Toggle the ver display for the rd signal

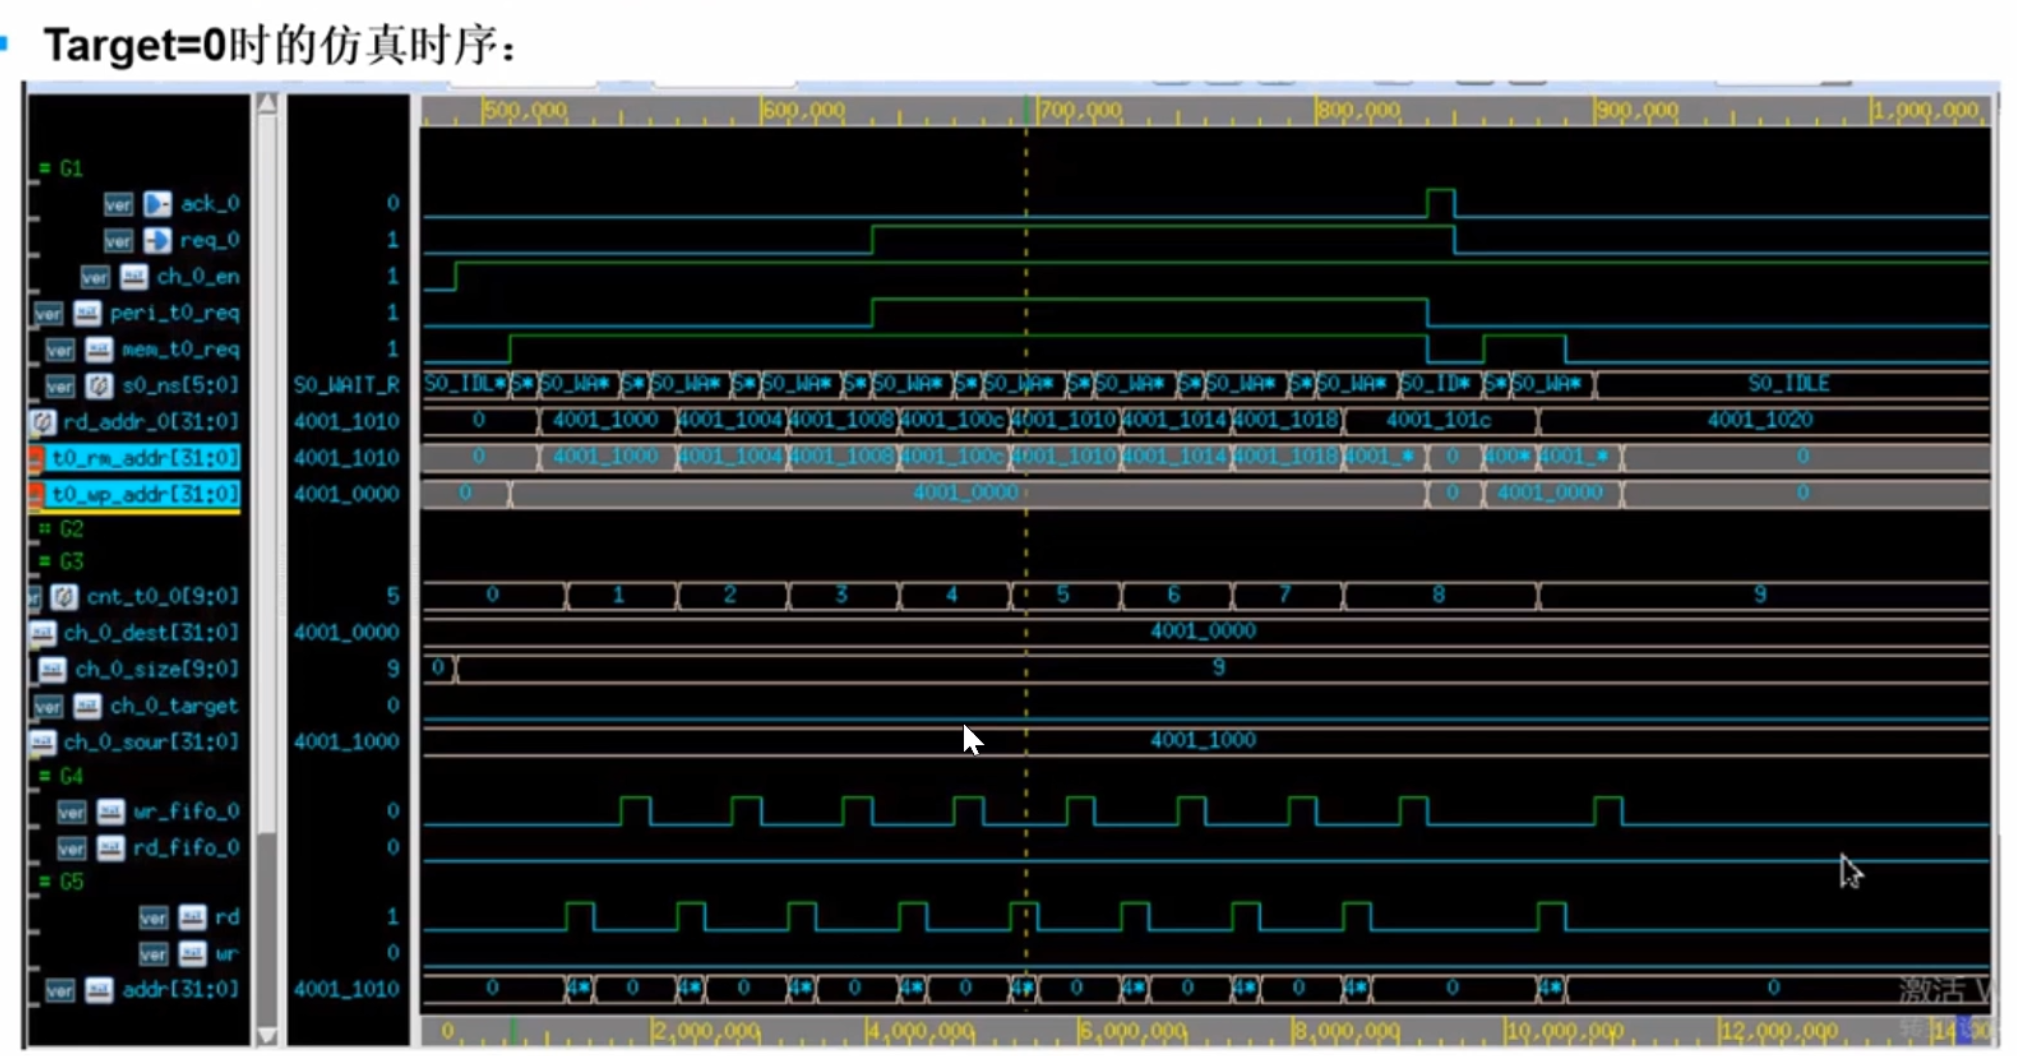click(153, 917)
